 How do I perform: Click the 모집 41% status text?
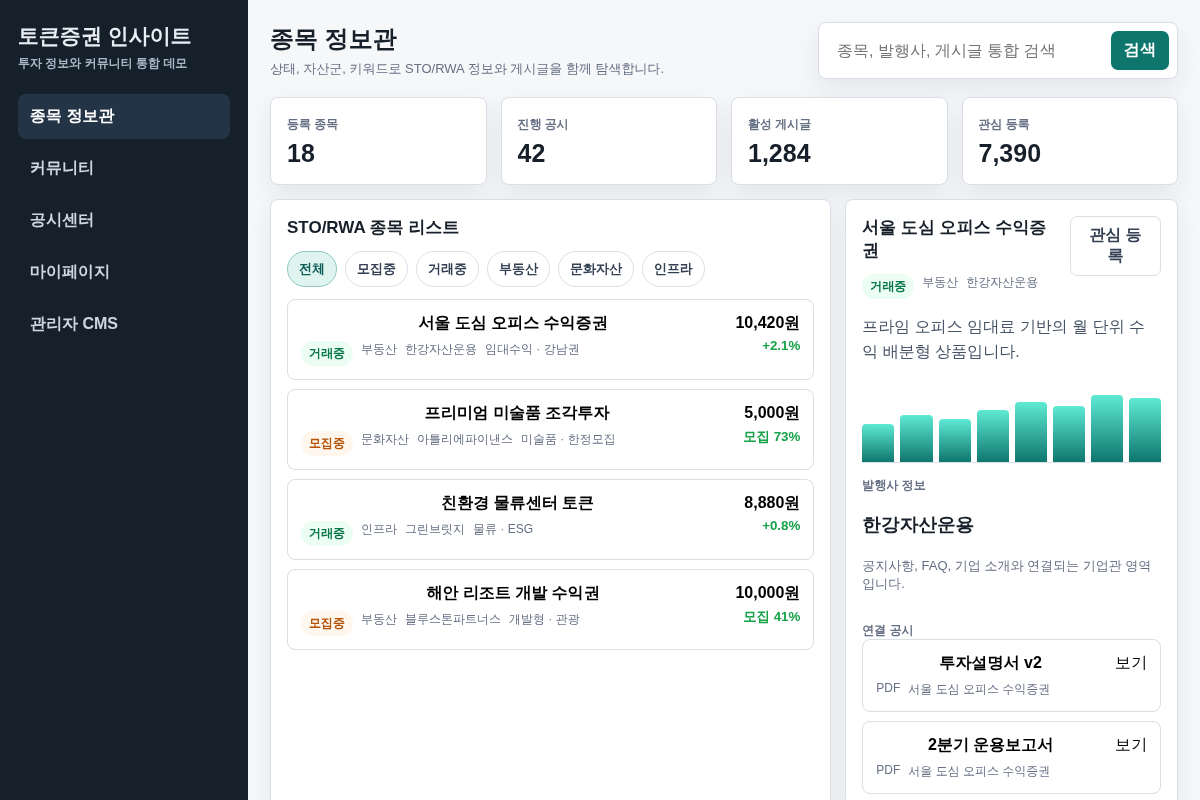tap(771, 617)
